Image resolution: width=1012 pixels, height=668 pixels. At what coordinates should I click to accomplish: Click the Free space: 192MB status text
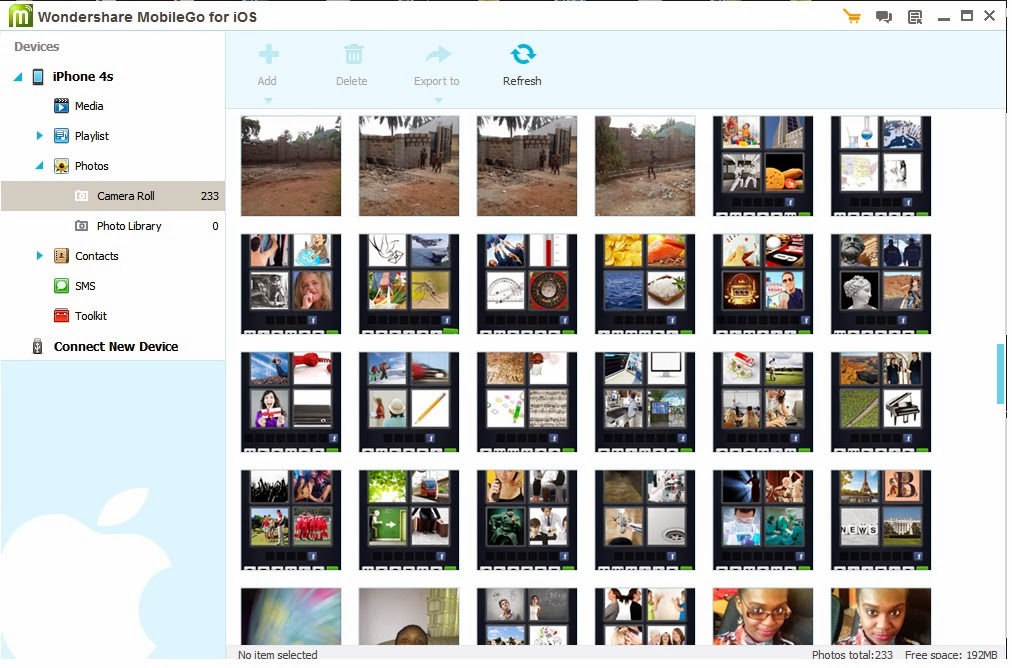click(x=951, y=655)
